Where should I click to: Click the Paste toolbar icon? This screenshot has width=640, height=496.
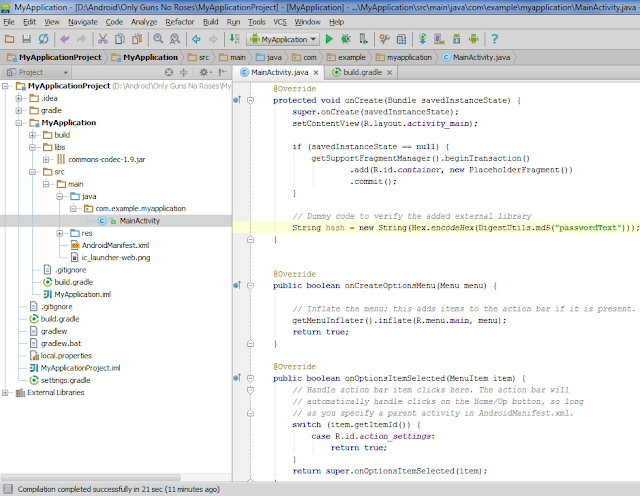tap(137, 39)
